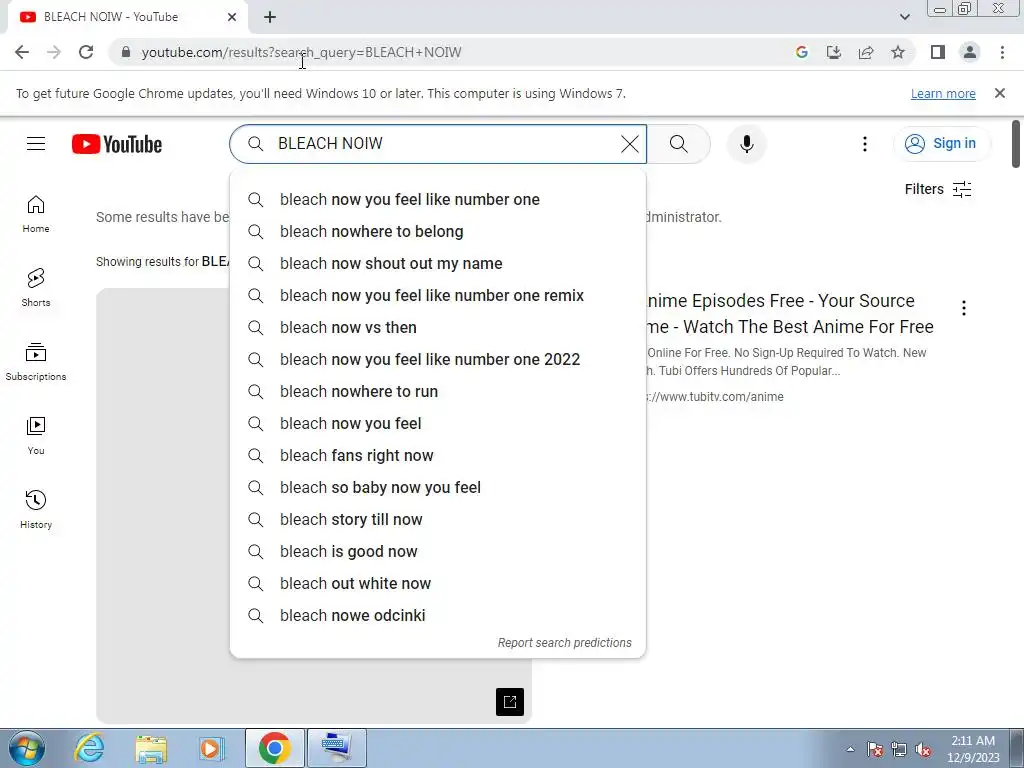
Task: Close the BLEACH NOIW YouTube tab
Action: point(232,17)
